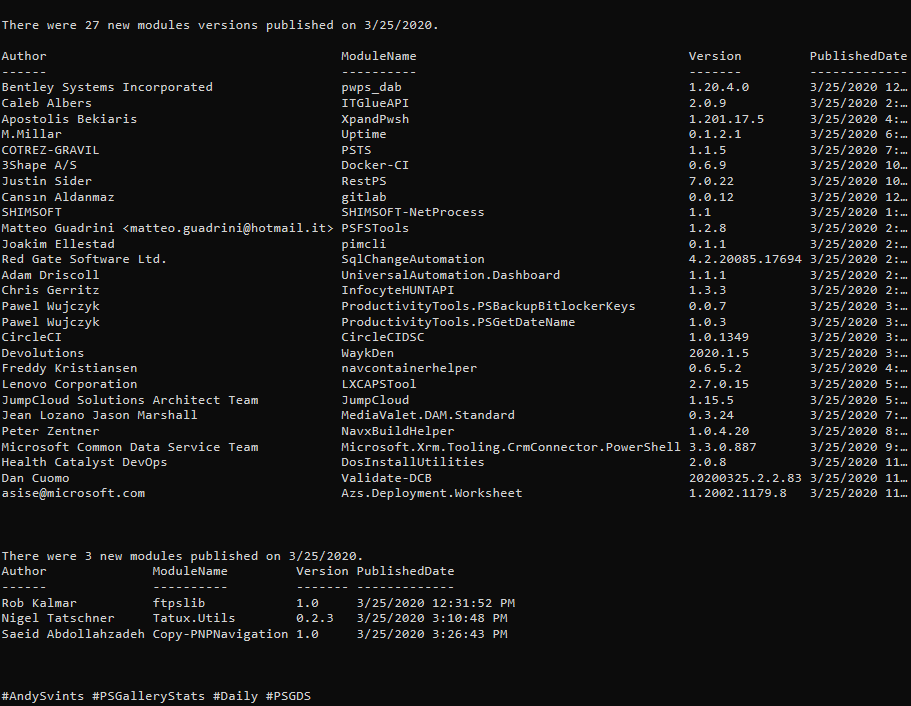Click author Bentley Systems Incorporated
This screenshot has height=706, width=911.
pos(107,87)
